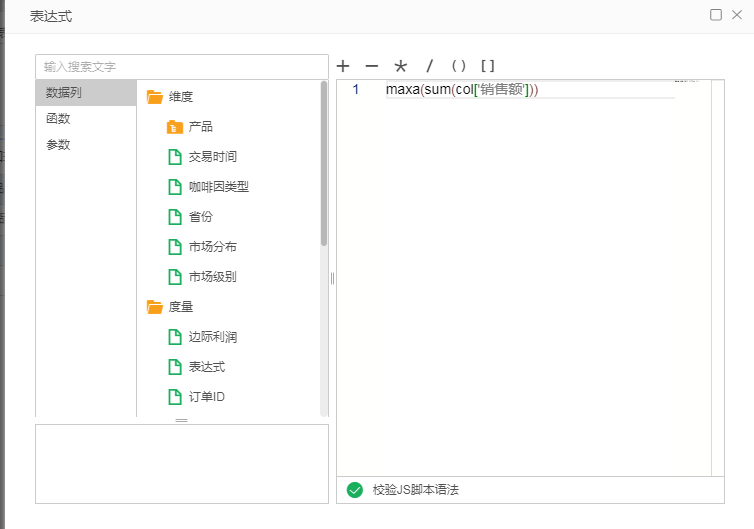Click the horizontal splitter handle below the tree

(182, 421)
